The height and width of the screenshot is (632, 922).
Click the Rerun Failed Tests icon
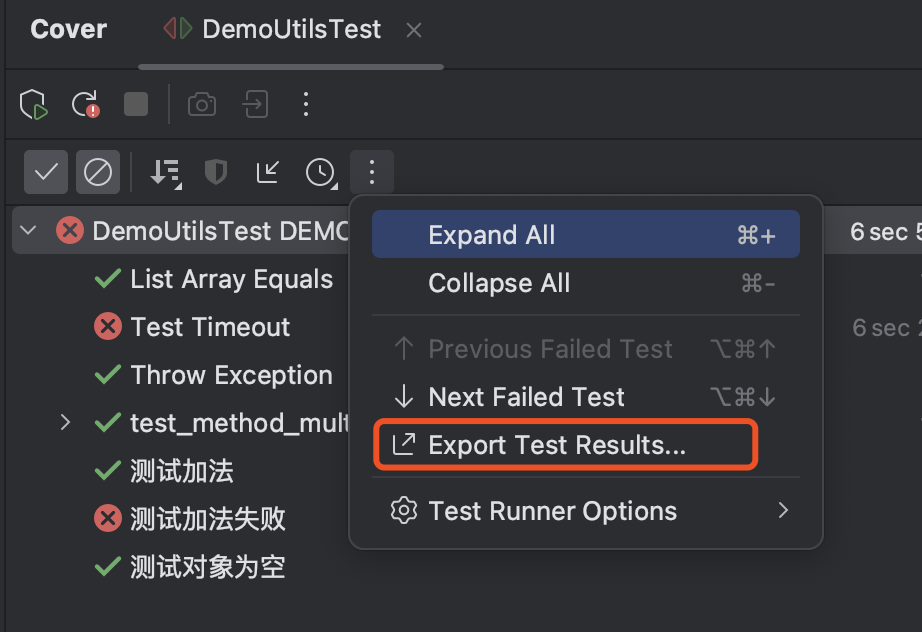85,105
